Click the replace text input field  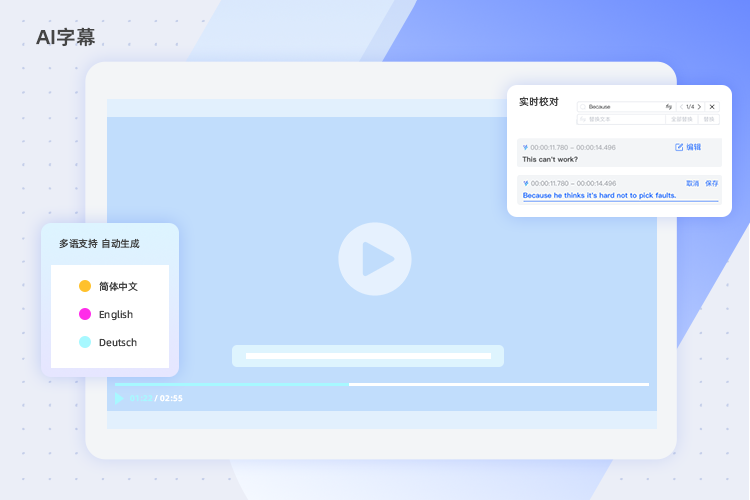point(620,119)
